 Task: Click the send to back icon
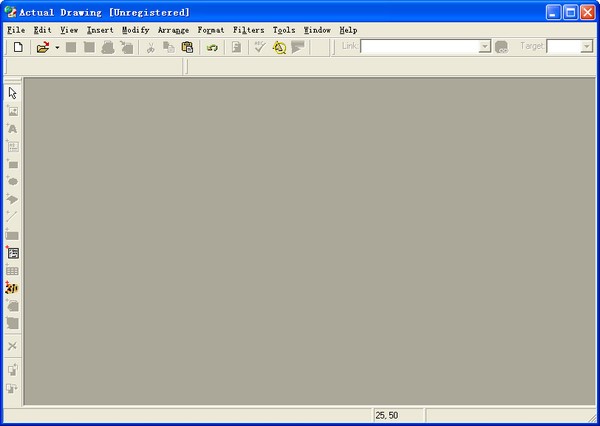point(12,388)
